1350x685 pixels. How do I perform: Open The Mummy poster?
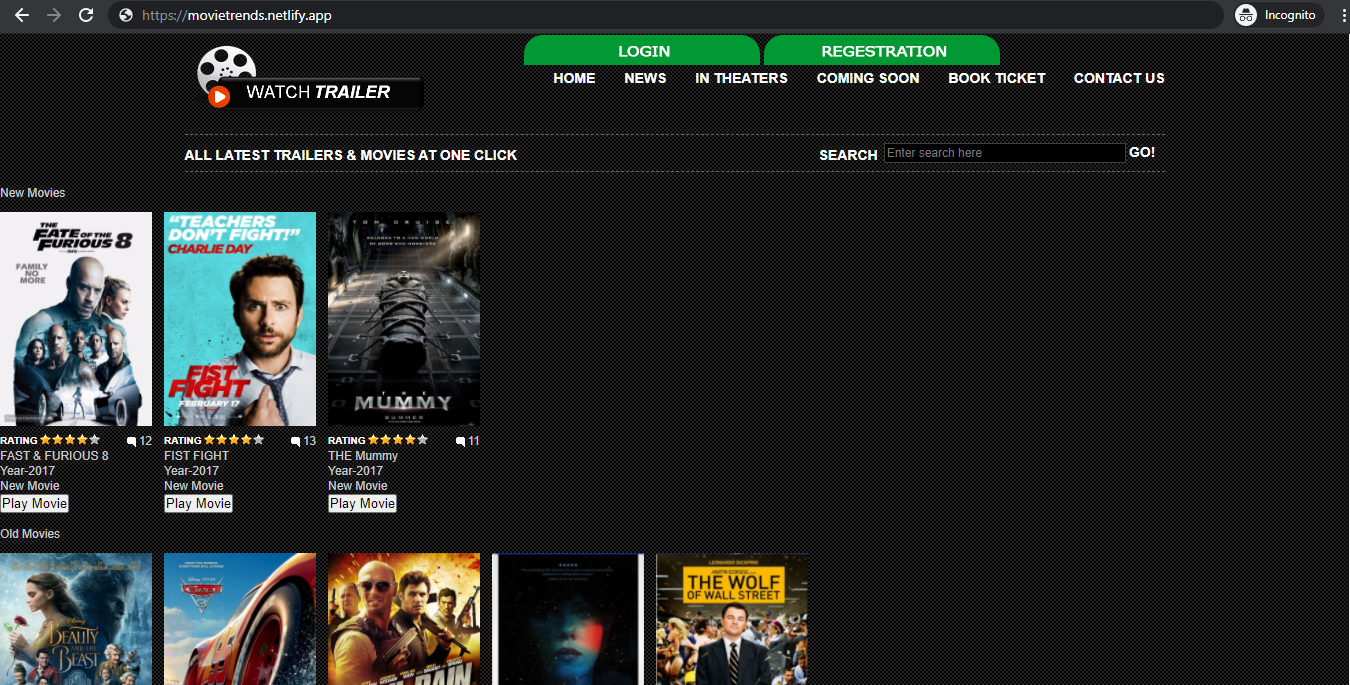404,319
